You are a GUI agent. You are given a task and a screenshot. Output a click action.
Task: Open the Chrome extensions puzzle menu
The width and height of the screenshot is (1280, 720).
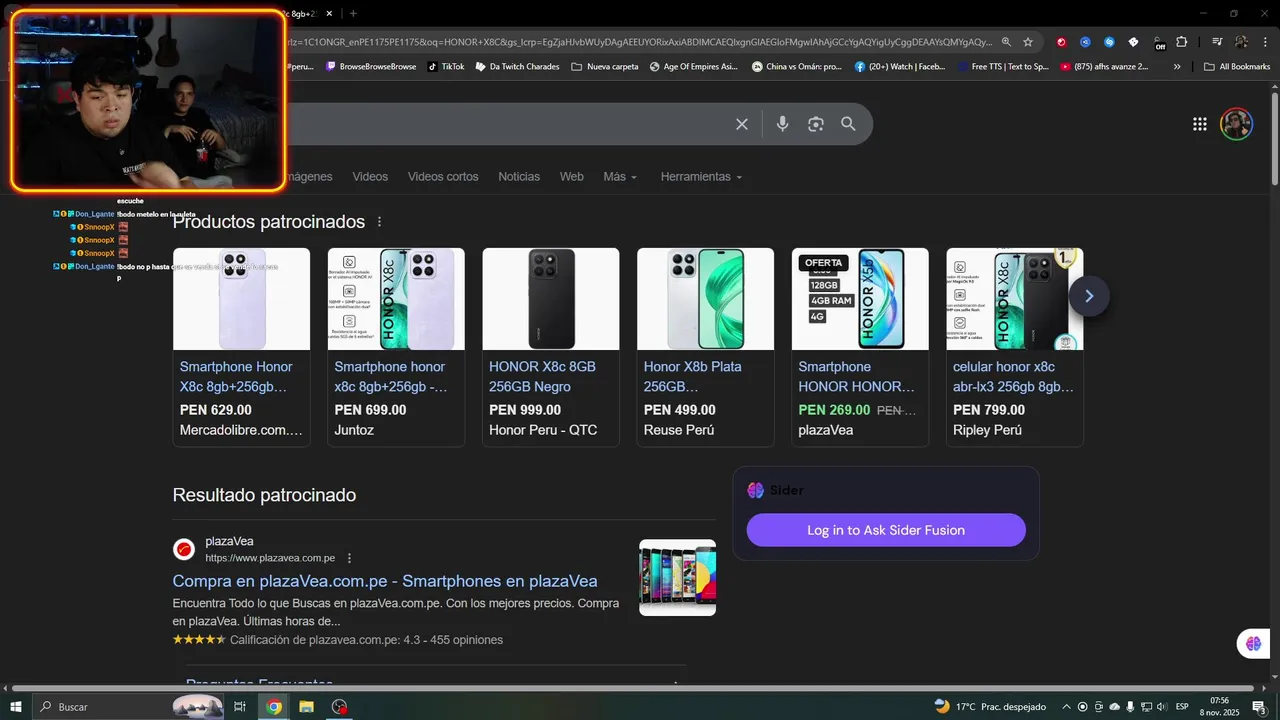tap(1182, 42)
